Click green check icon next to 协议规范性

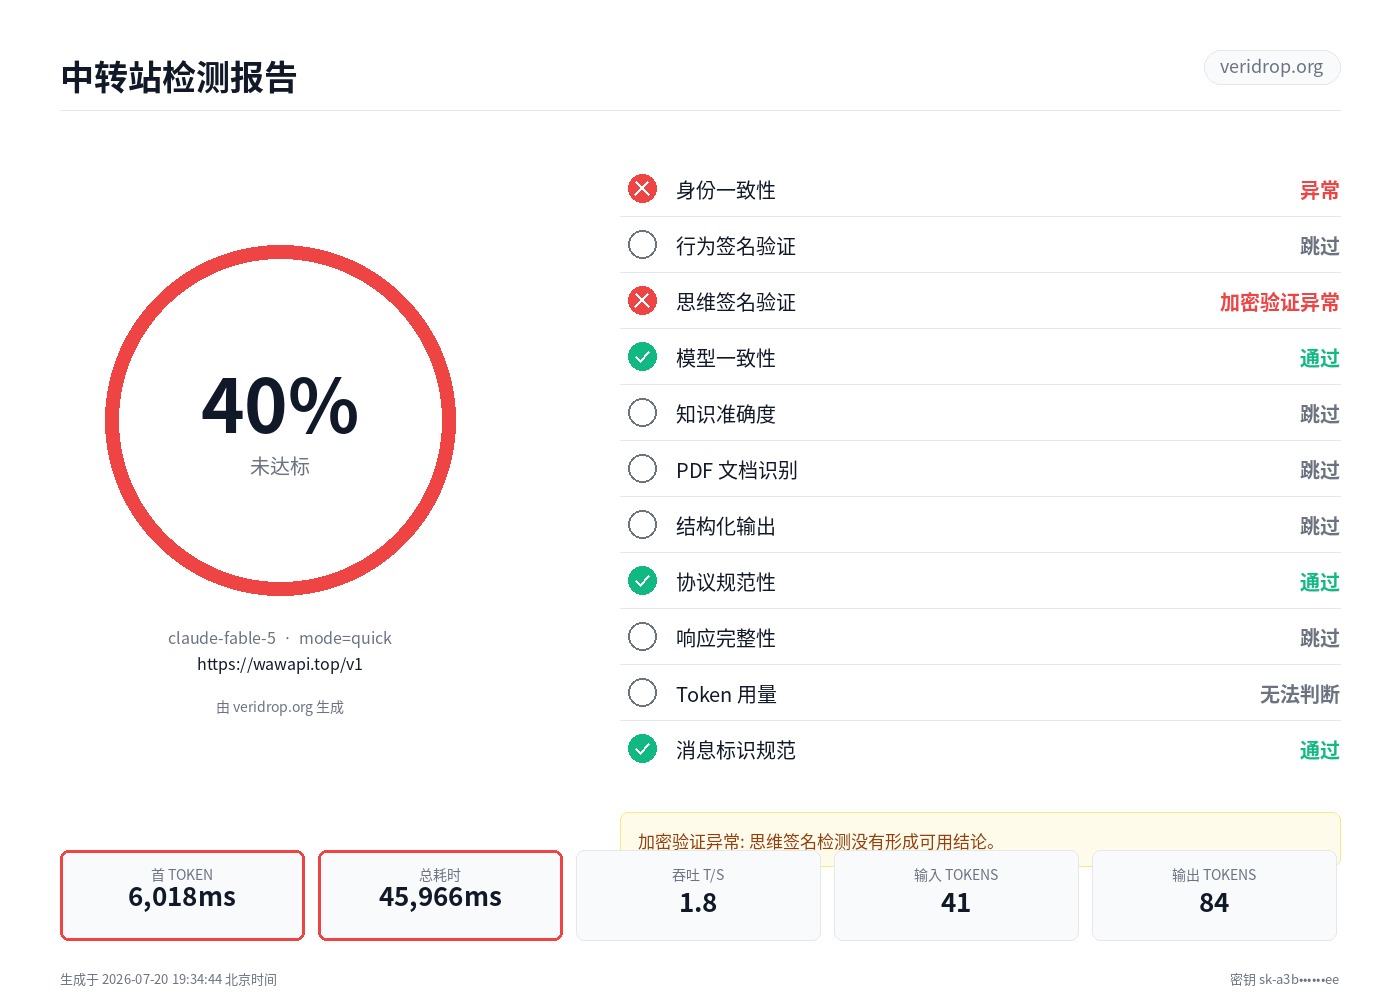coord(642,581)
